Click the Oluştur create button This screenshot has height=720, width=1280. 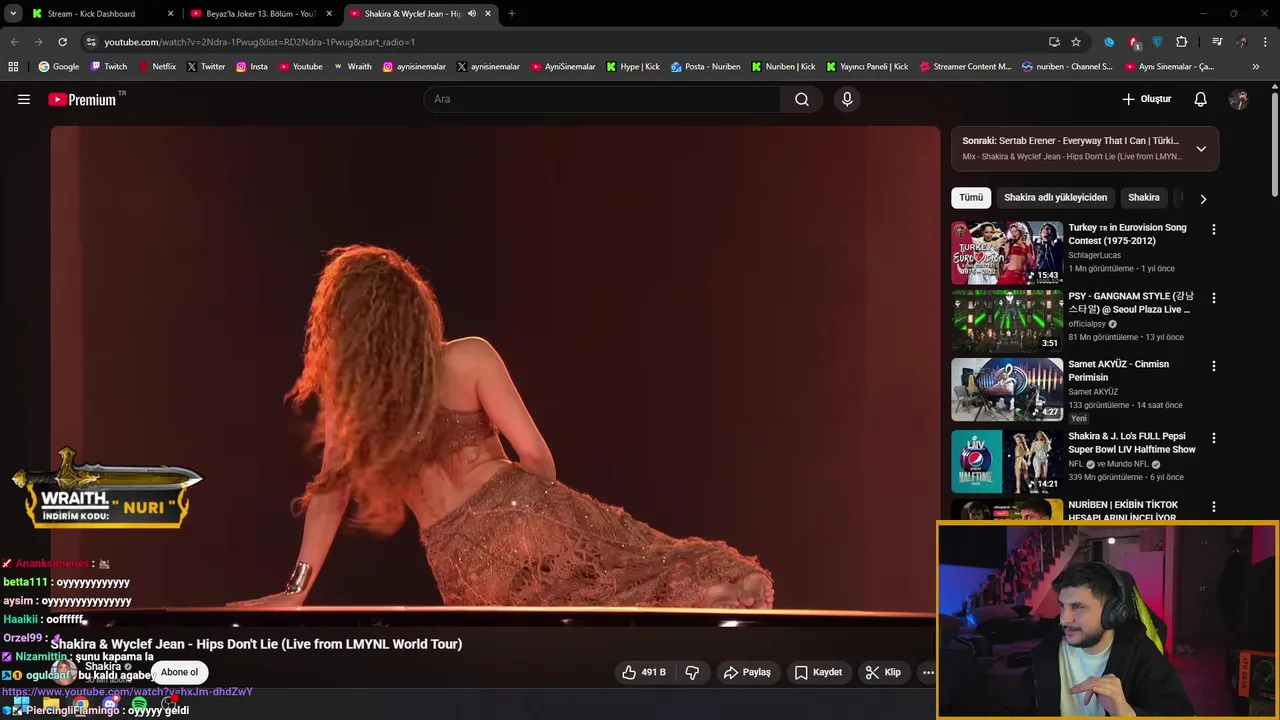click(x=1146, y=99)
